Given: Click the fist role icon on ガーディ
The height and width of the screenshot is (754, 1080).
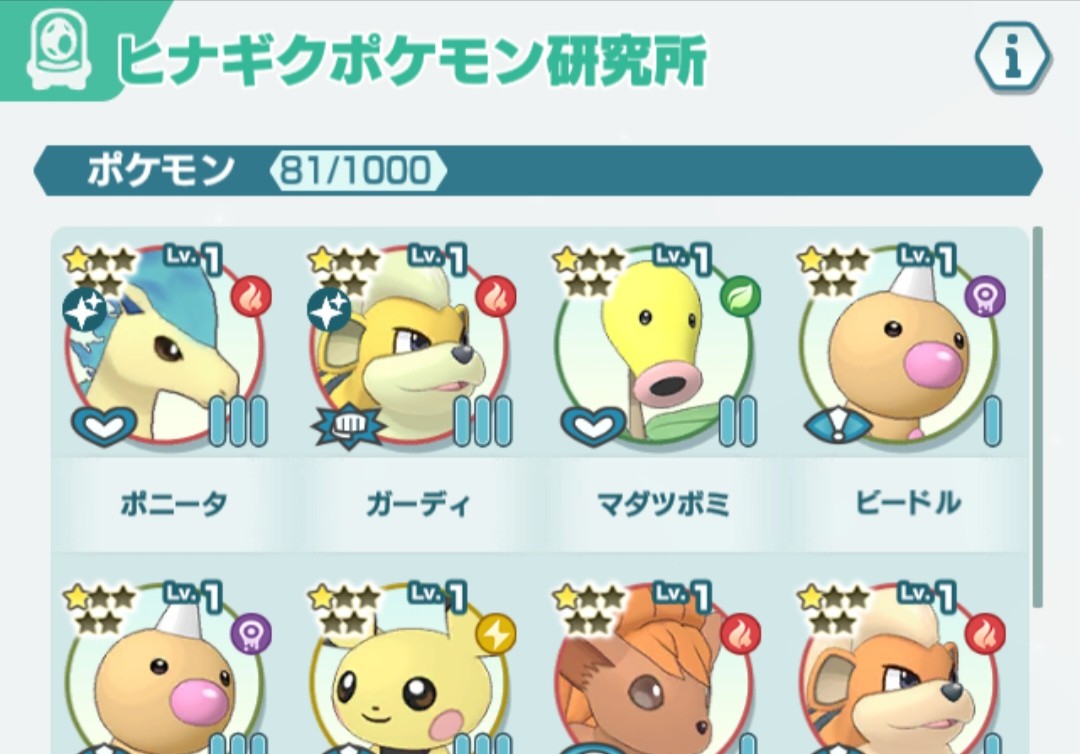Looking at the screenshot, I should pos(348,425).
